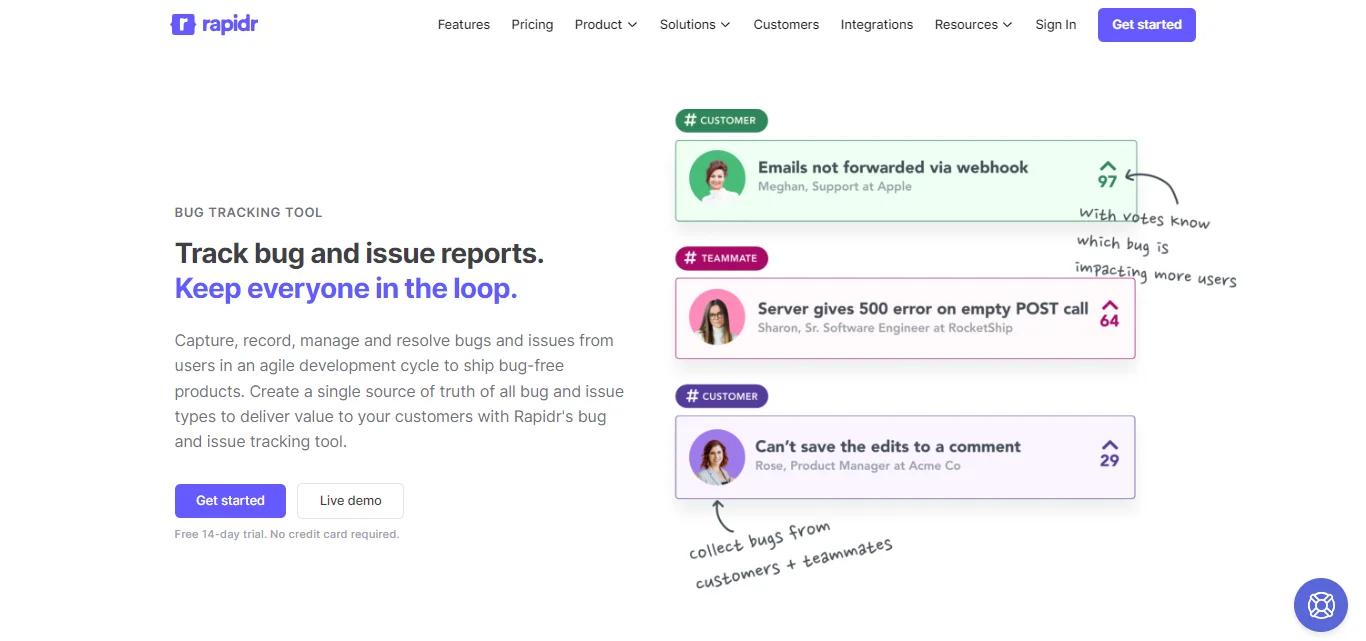Click 'Track bug and issue reports.' heading
The height and width of the screenshot is (641, 1366).
359,253
